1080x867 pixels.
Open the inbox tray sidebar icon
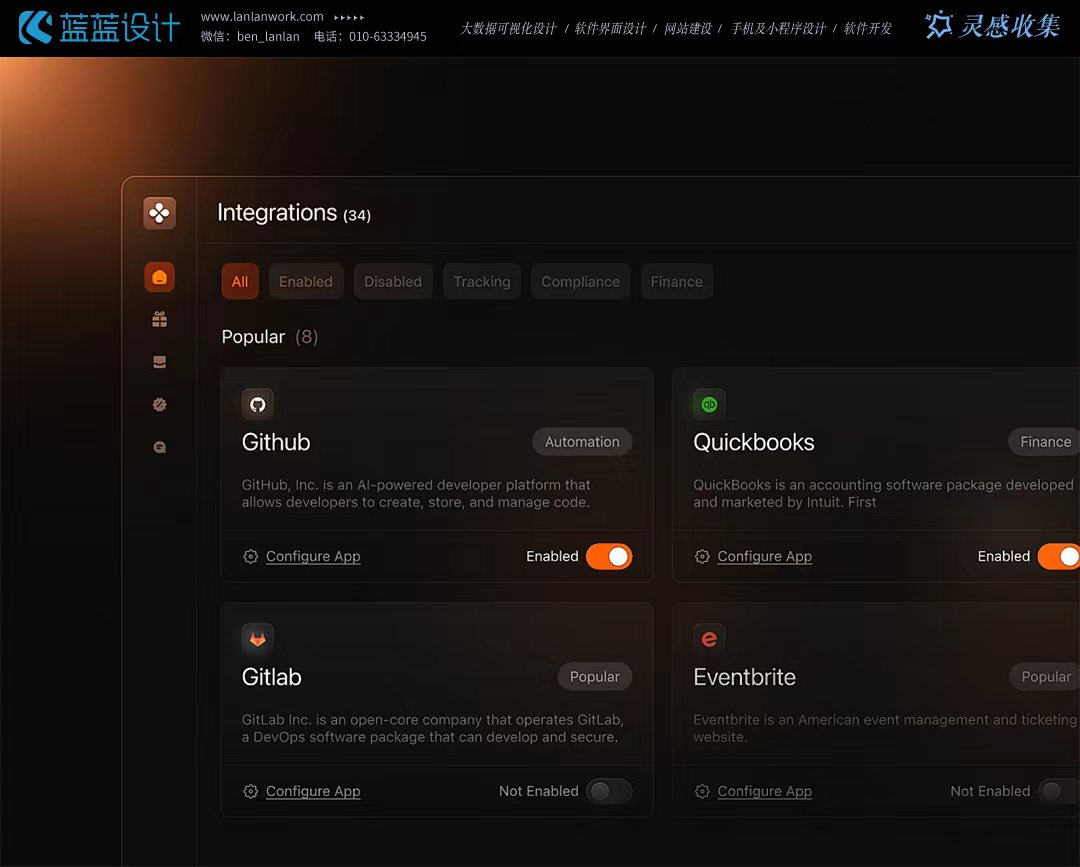click(x=159, y=362)
